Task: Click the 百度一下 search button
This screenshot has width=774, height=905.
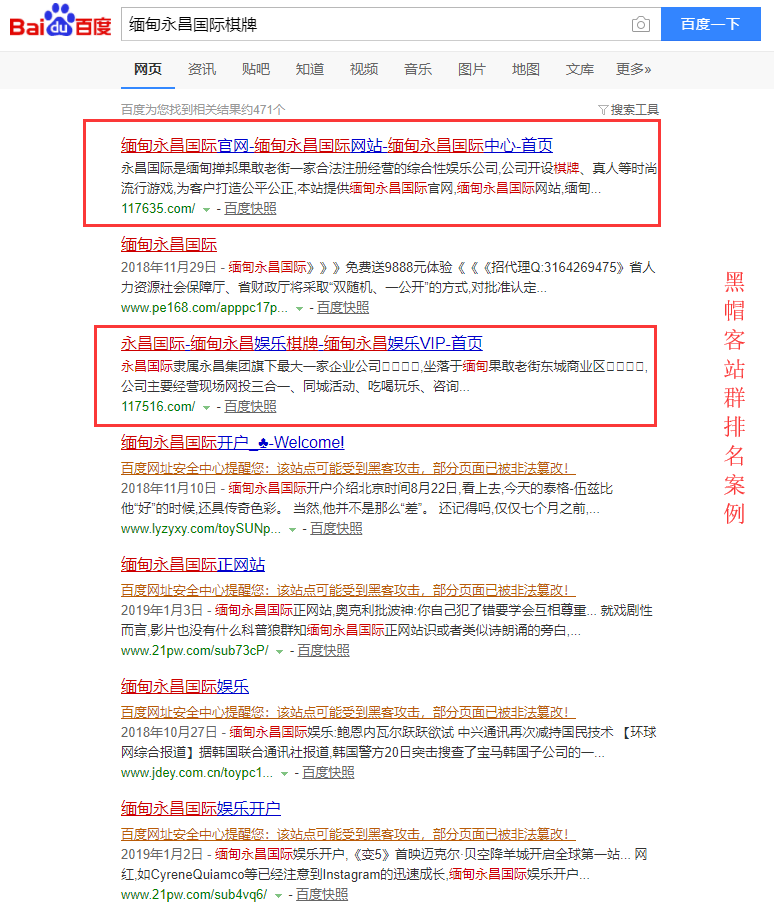Action: (x=711, y=24)
